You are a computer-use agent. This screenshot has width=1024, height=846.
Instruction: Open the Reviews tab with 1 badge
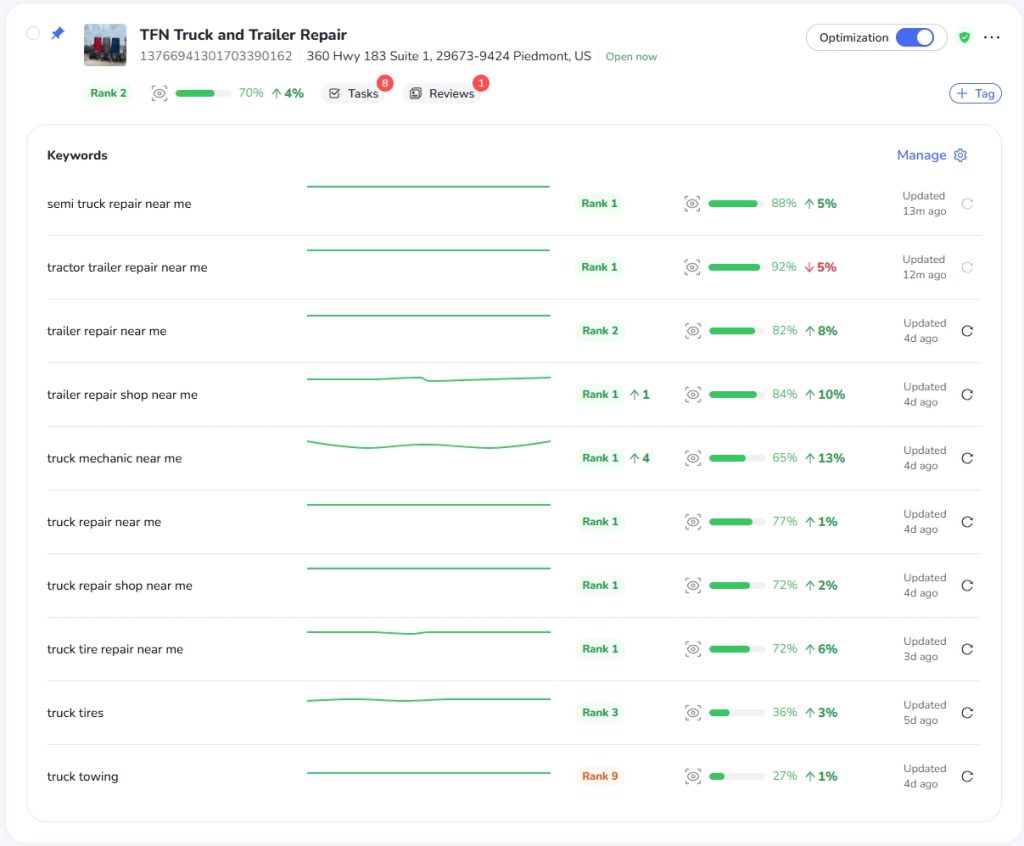tap(443, 93)
